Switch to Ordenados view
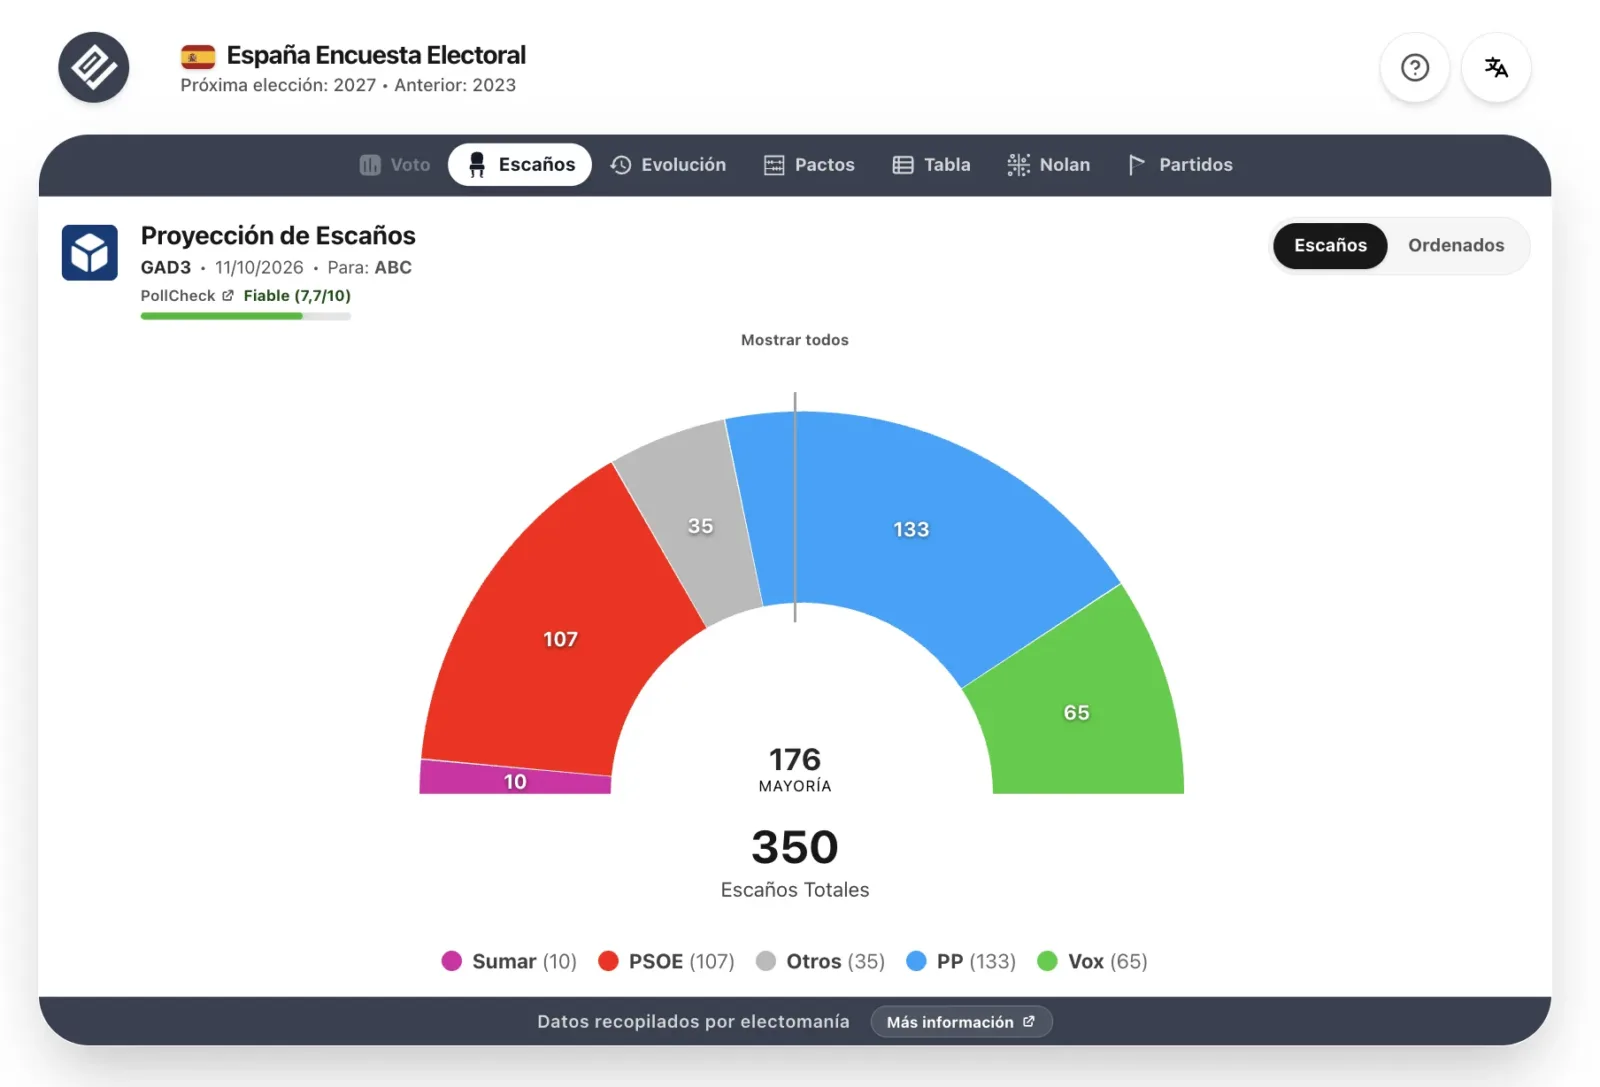Image resolution: width=1600 pixels, height=1087 pixels. (x=1456, y=246)
